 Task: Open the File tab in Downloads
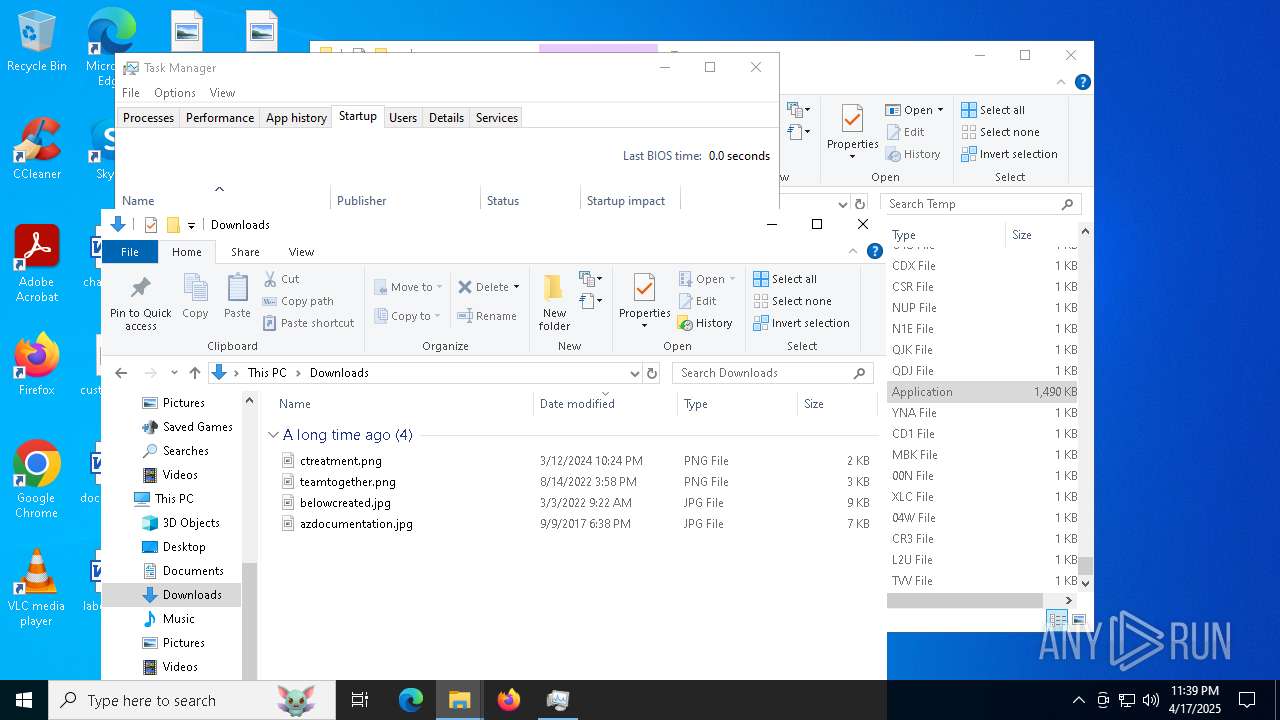coord(130,252)
